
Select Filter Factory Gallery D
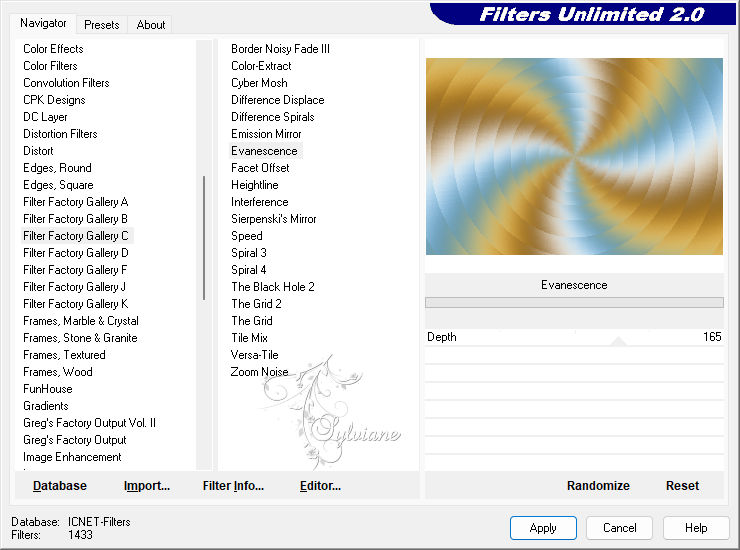click(76, 253)
